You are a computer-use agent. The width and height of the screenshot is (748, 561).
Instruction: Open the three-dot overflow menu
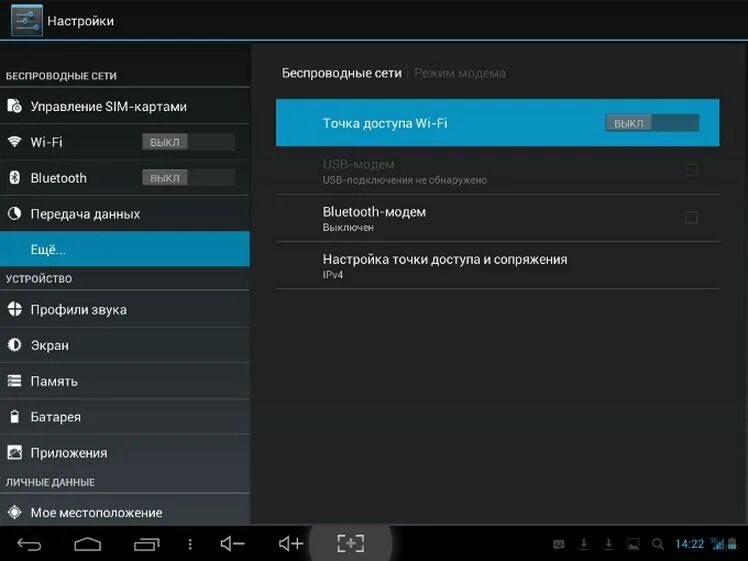click(x=190, y=544)
